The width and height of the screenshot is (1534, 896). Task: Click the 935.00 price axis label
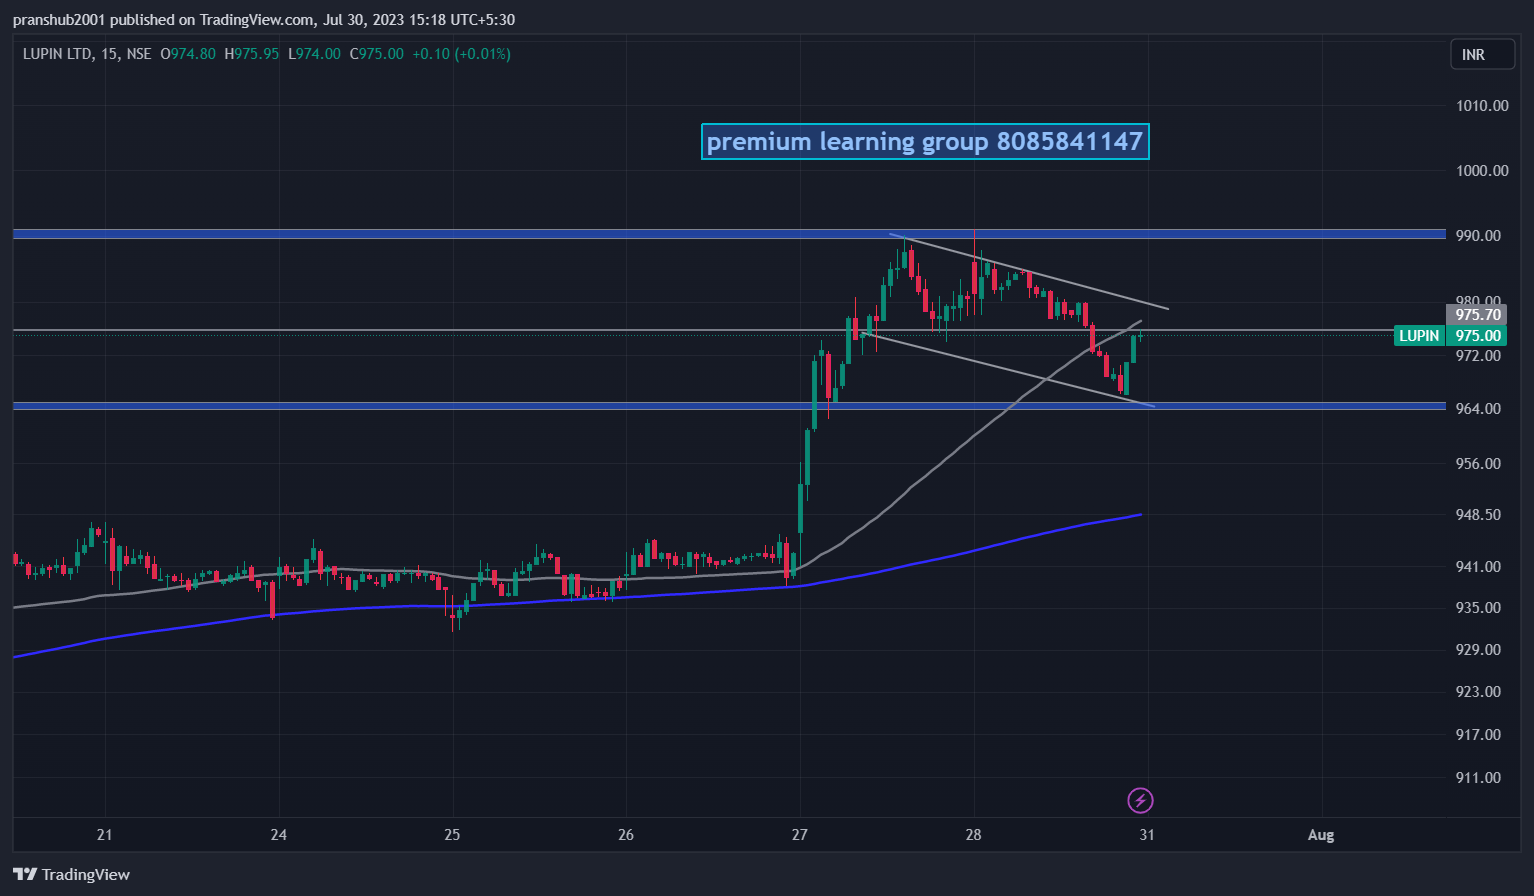tap(1478, 608)
